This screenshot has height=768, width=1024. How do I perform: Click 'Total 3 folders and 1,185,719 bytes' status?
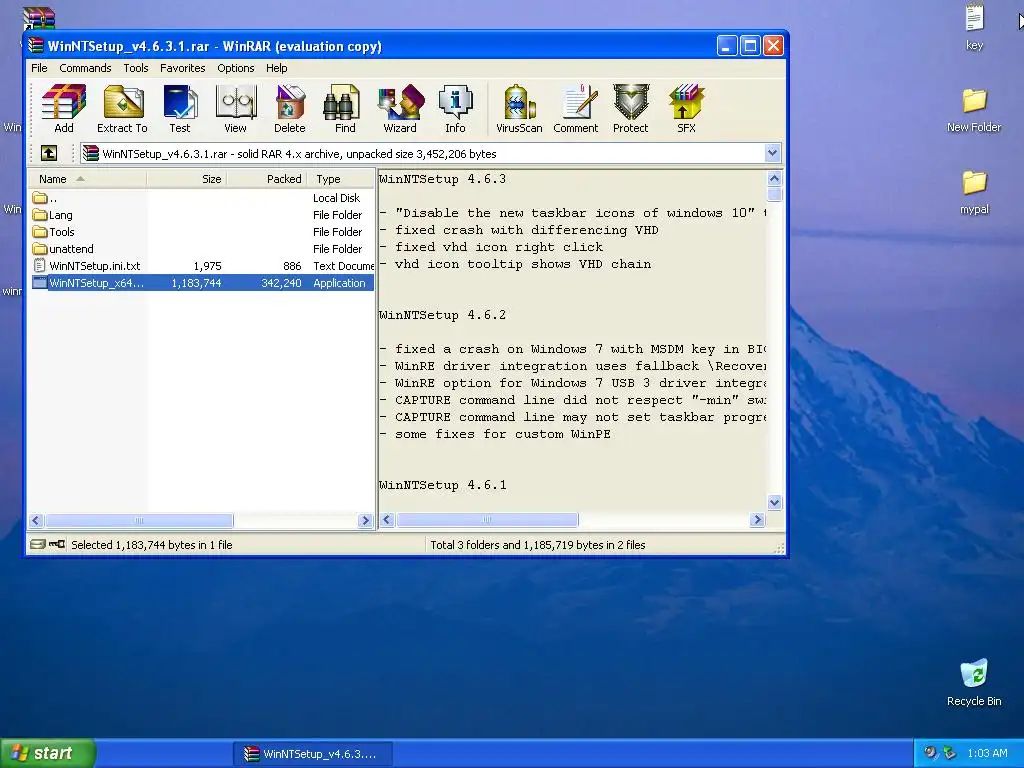537,545
